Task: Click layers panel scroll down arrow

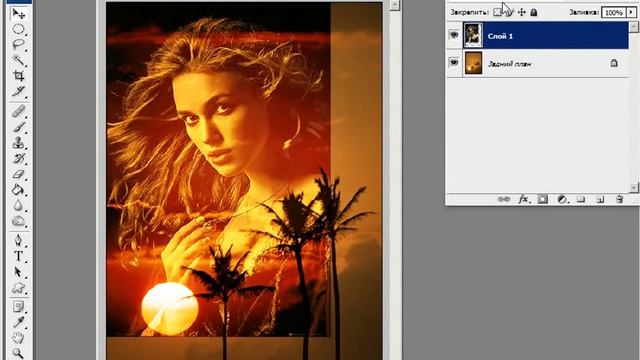Action: pyautogui.click(x=633, y=187)
